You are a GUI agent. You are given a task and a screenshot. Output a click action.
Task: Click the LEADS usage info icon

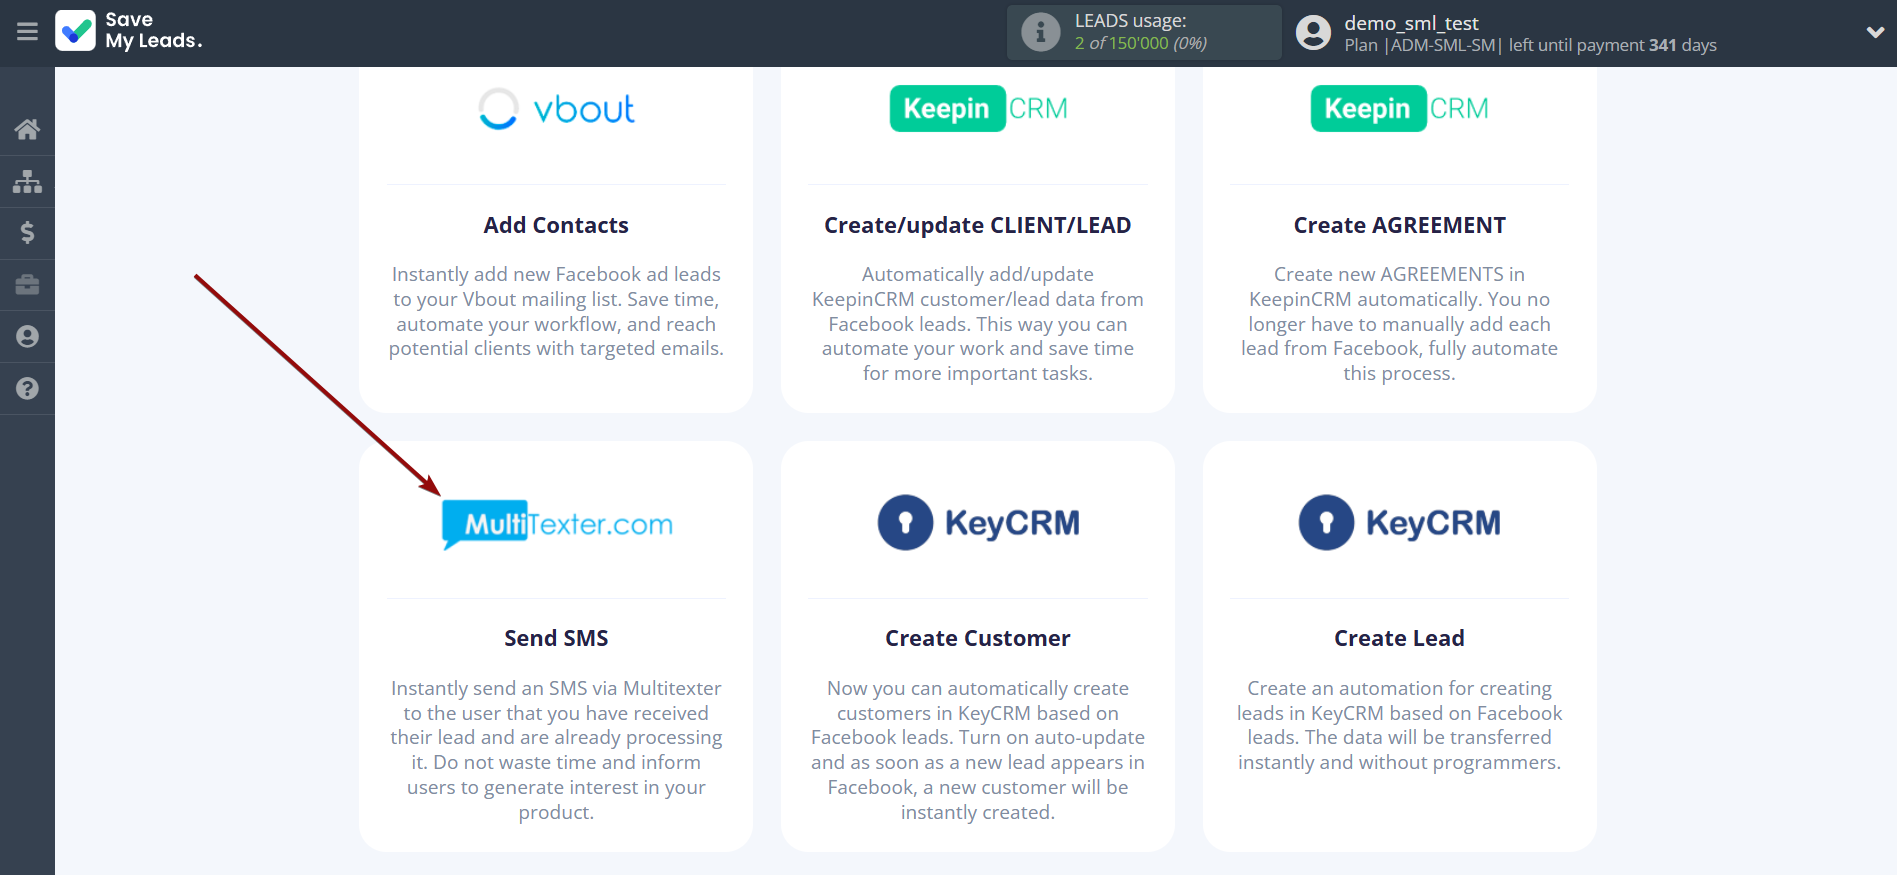pos(1040,32)
